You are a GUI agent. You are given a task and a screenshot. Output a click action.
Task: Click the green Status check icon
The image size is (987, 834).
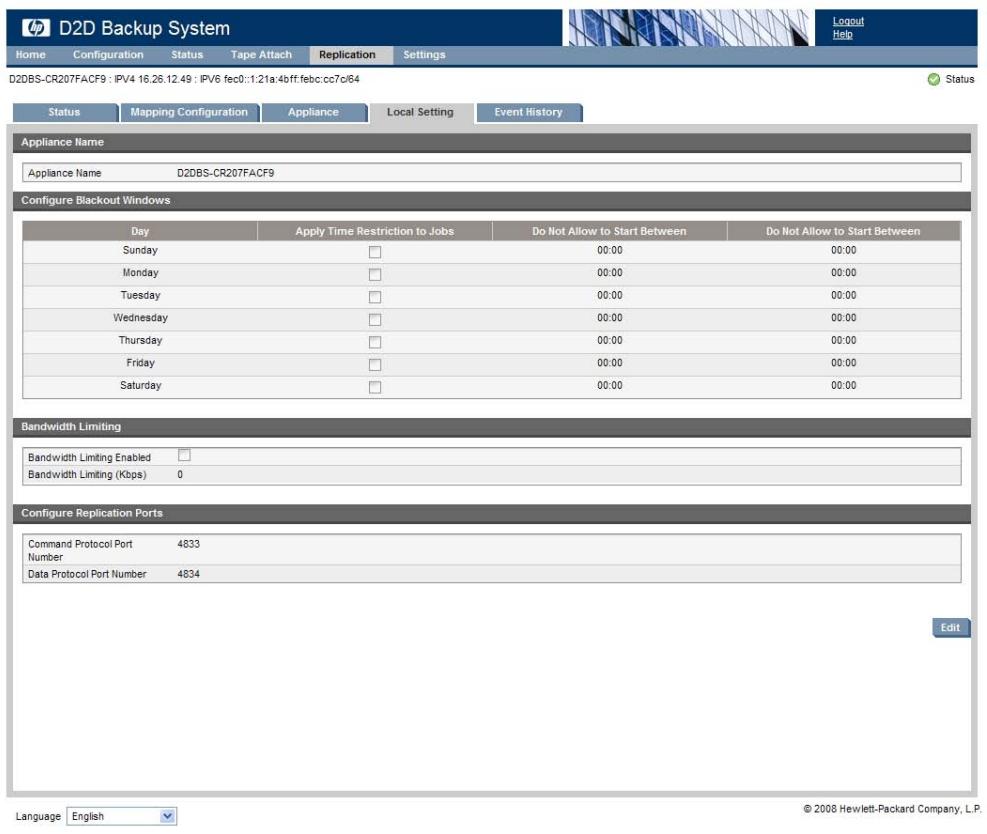click(x=933, y=79)
